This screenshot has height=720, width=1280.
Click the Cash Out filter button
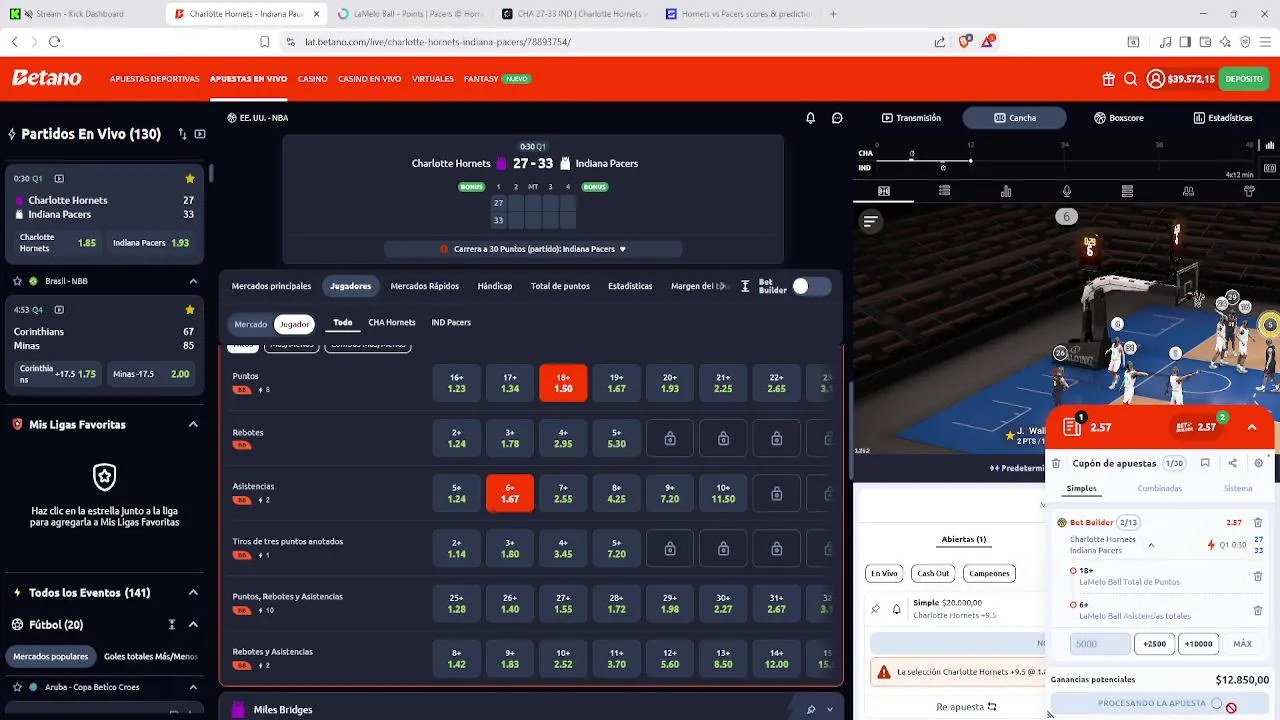click(x=933, y=573)
